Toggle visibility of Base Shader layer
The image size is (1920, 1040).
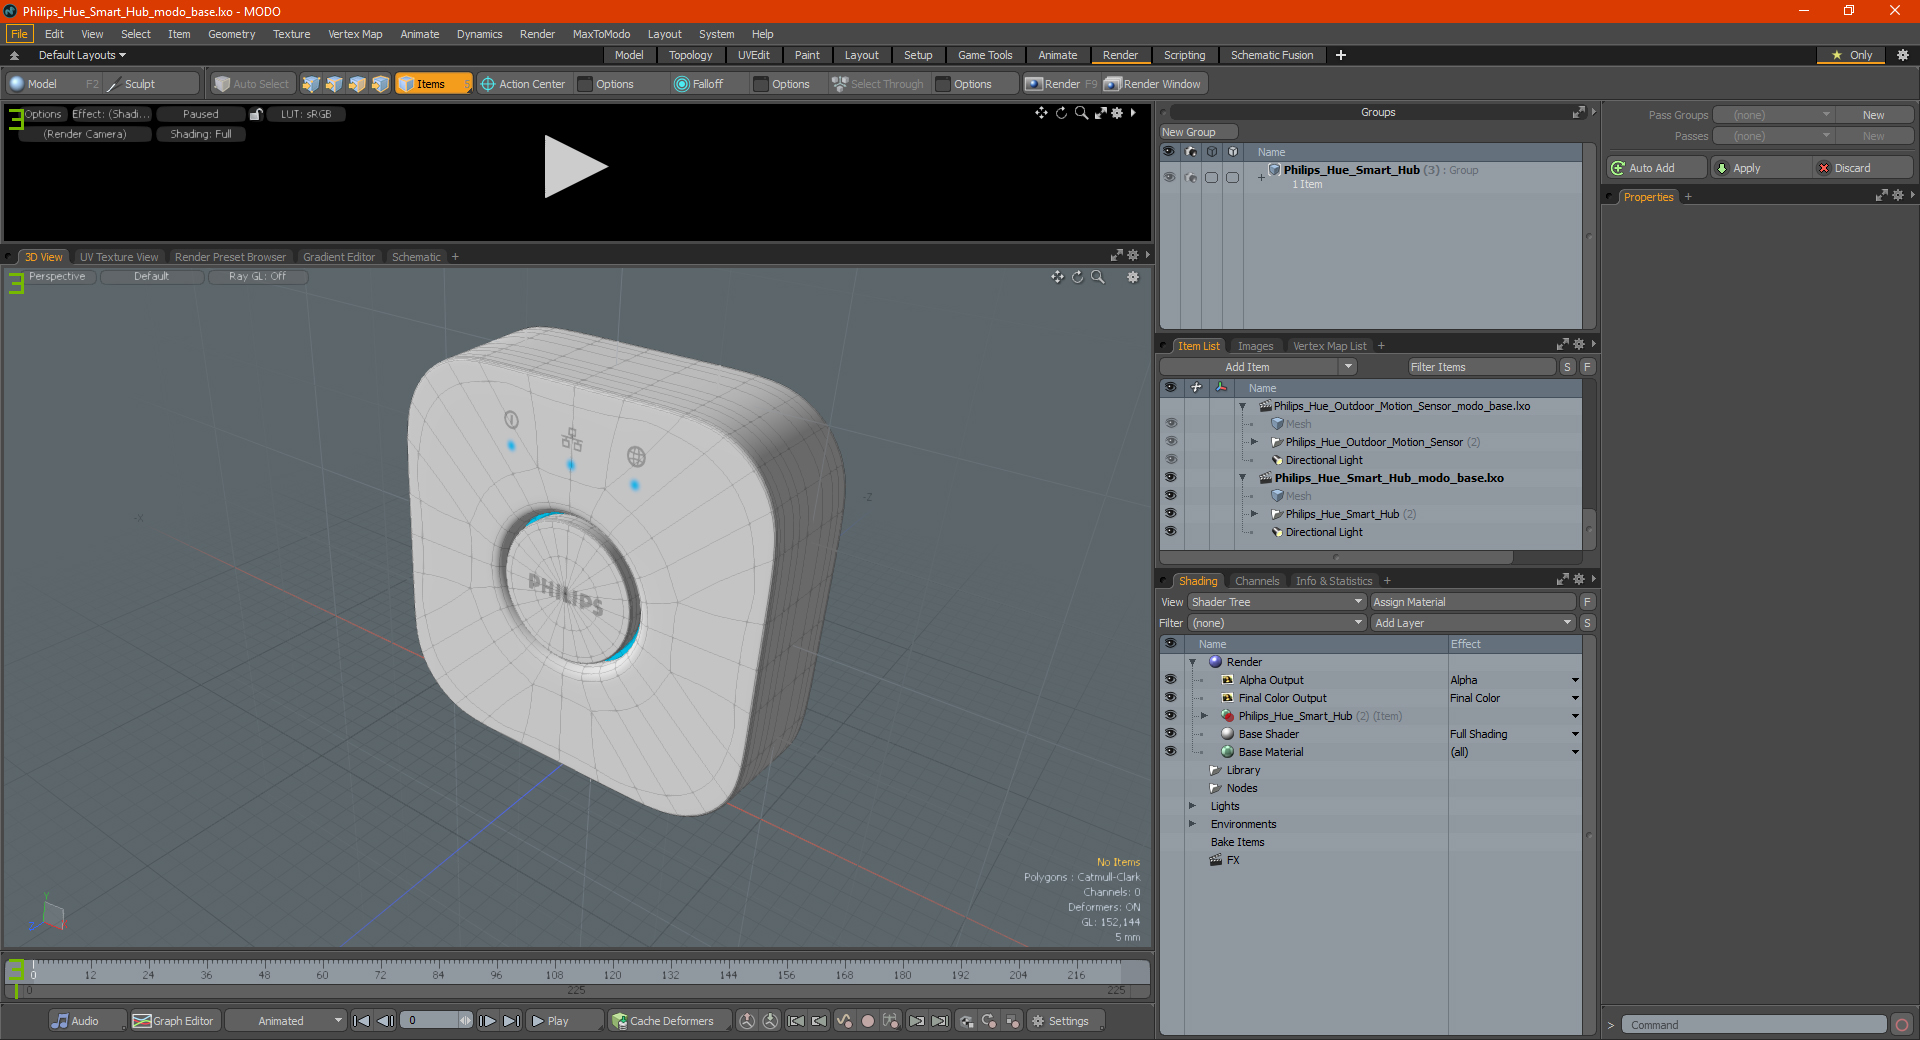[x=1170, y=734]
